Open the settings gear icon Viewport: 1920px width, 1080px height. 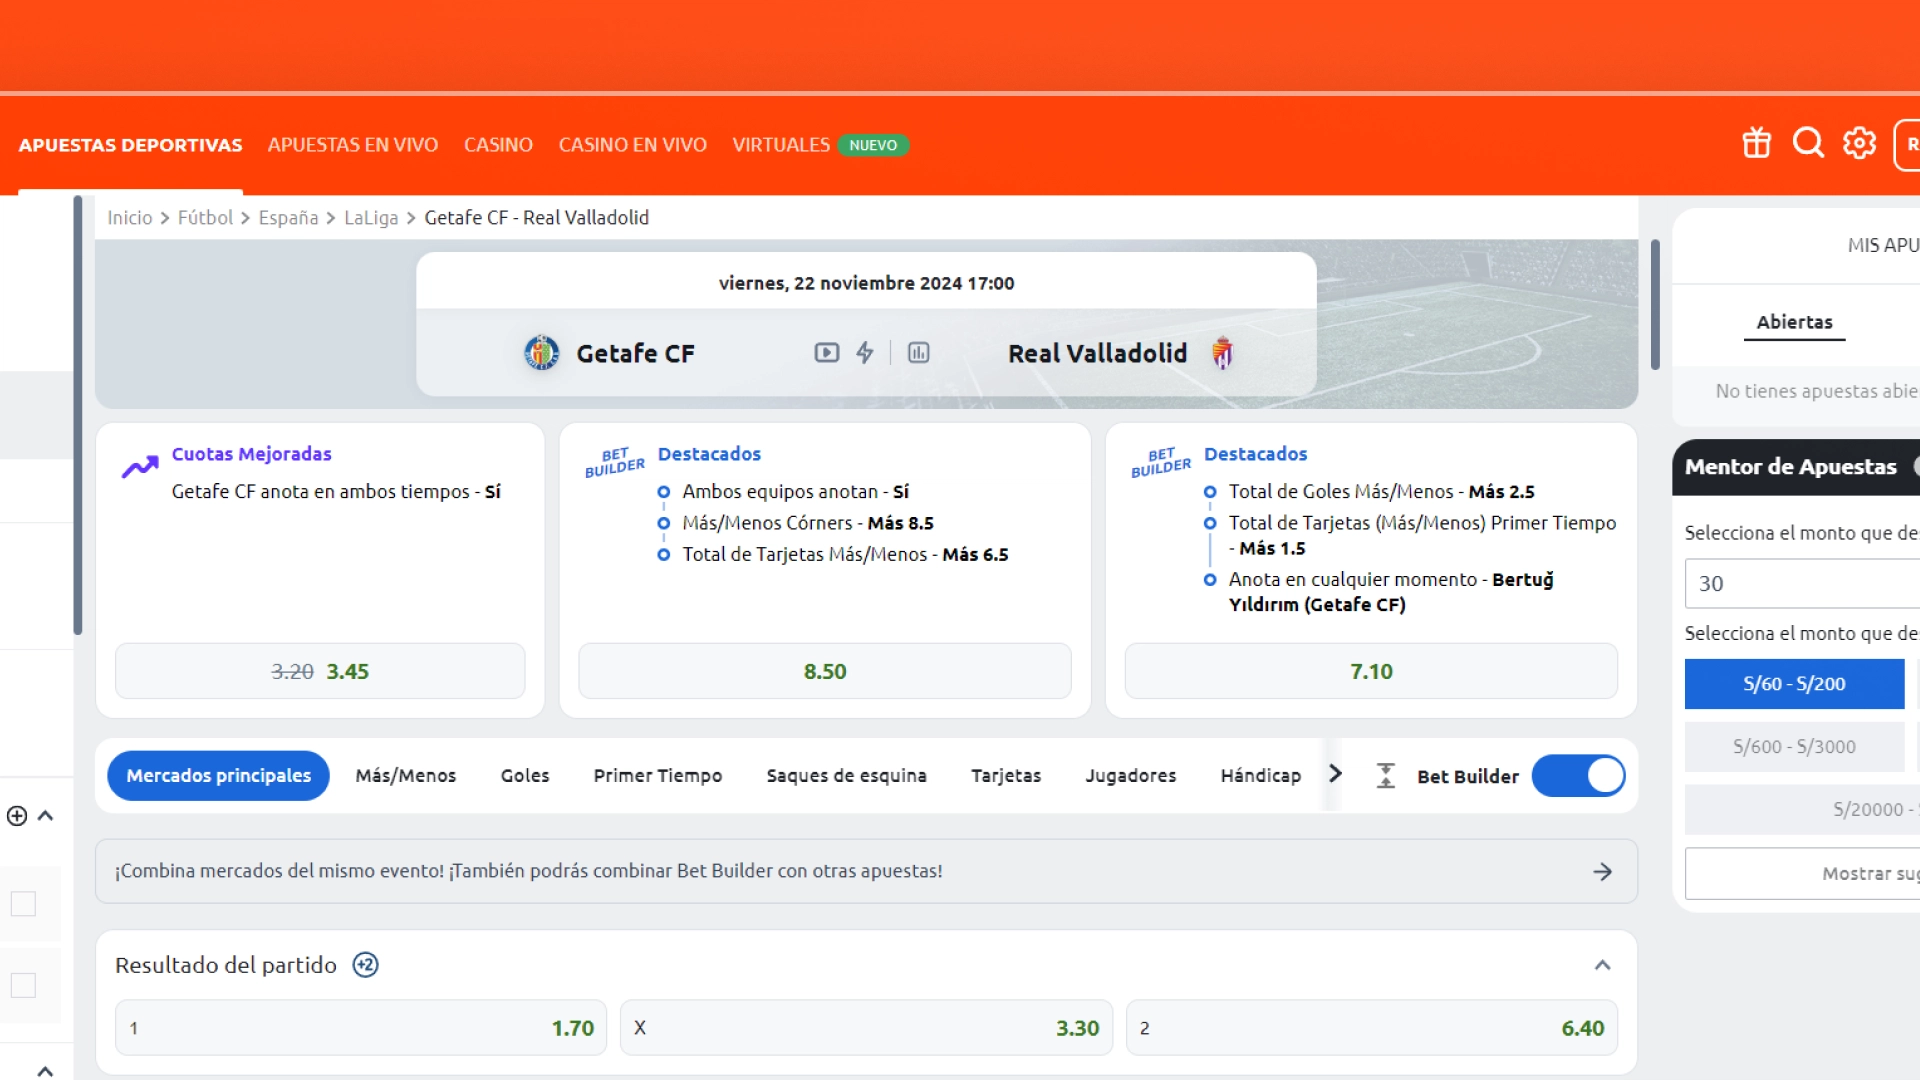coord(1860,143)
